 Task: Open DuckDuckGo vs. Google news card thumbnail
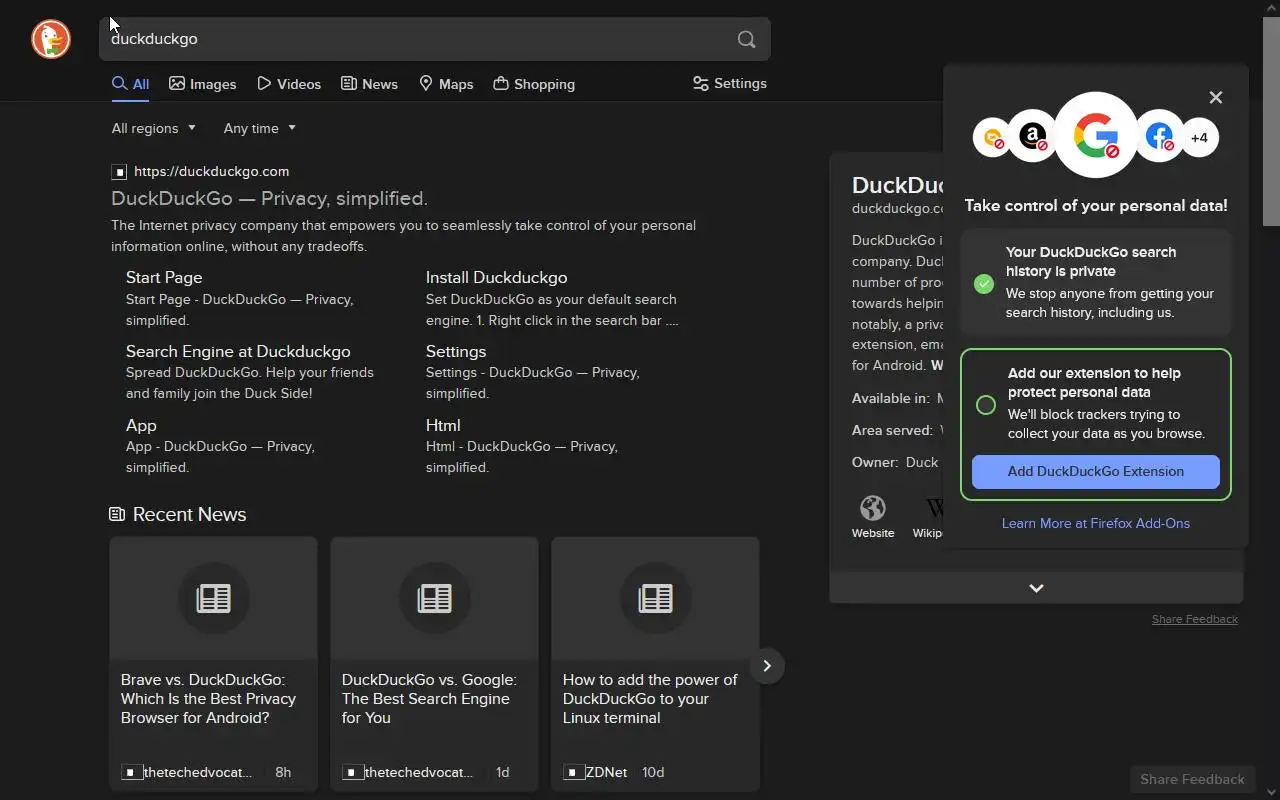click(x=434, y=598)
